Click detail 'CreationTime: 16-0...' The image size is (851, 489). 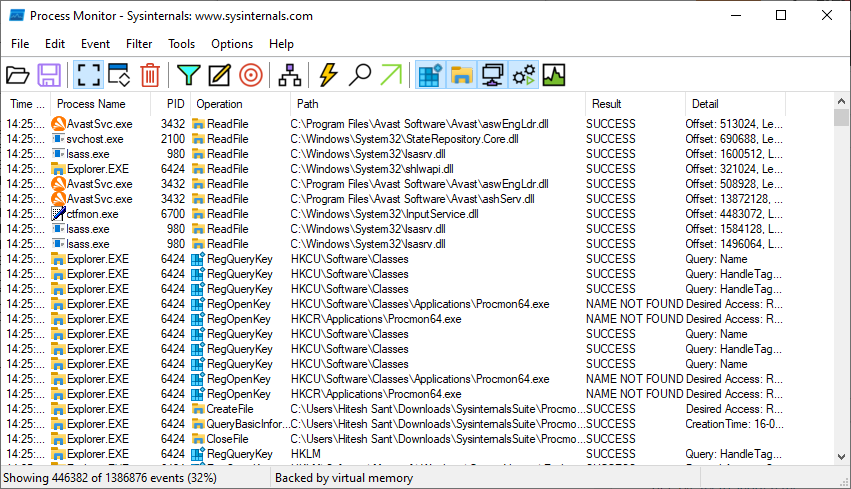tap(734, 424)
